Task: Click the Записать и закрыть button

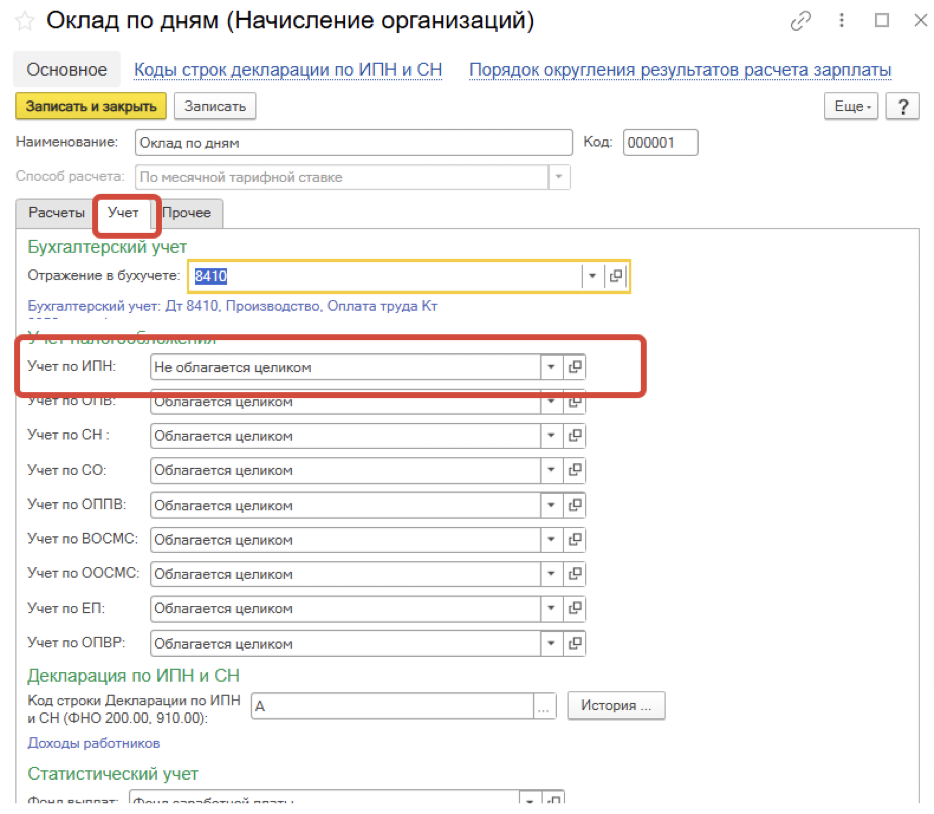Action: pyautogui.click(x=91, y=106)
